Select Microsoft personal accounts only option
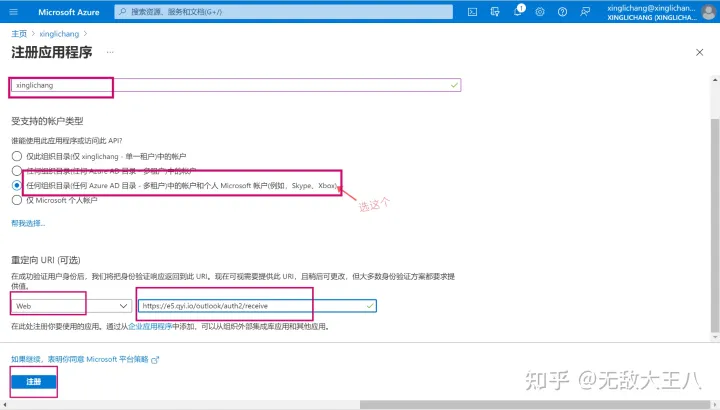The image size is (720, 410). [x=16, y=200]
